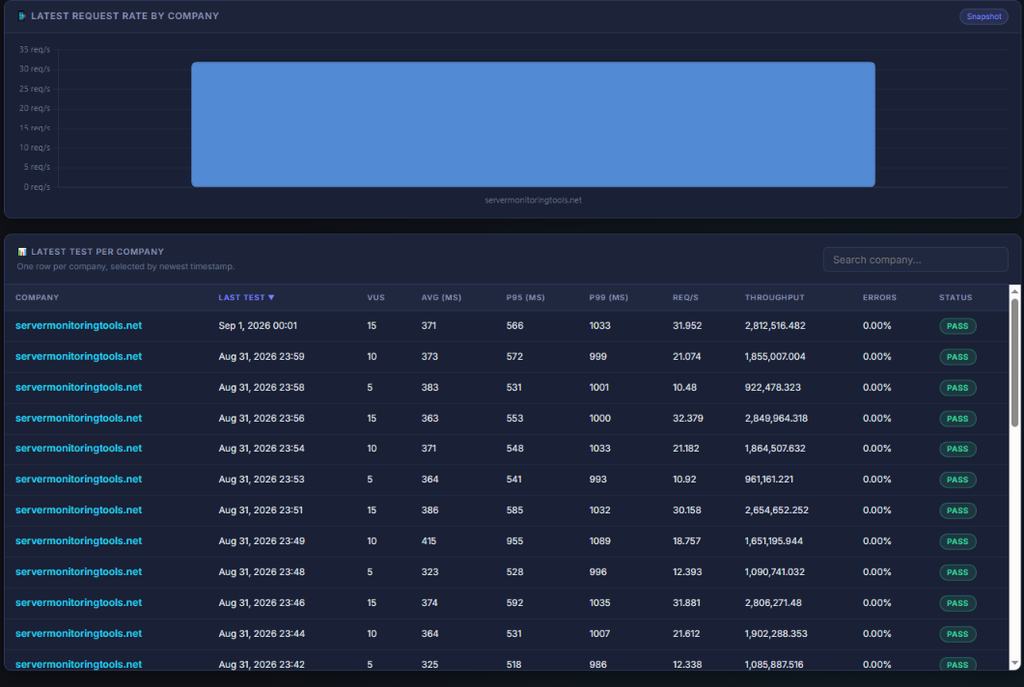
Task: Open servermonitoringtools.net link in Aug 31 23:46 row
Action: point(78,602)
